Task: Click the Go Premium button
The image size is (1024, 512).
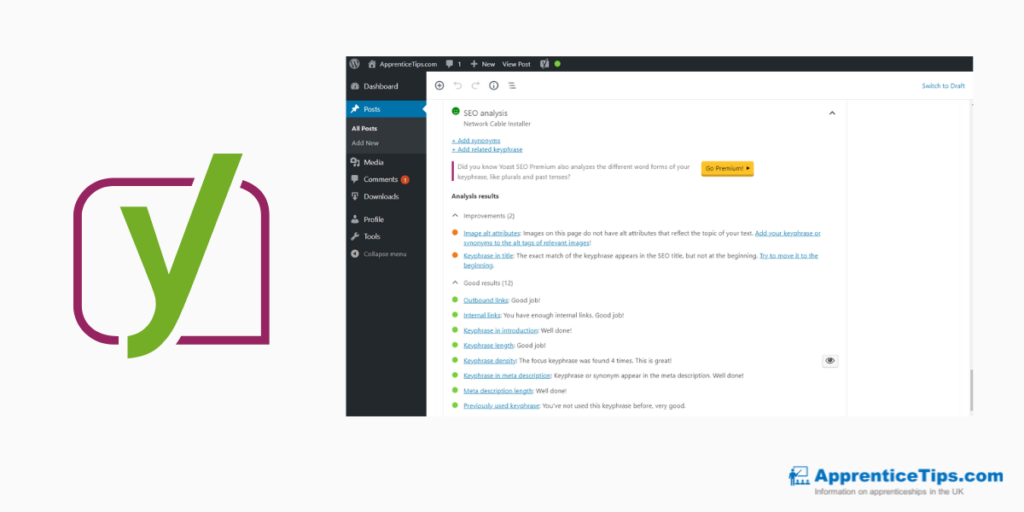Action: coord(728,168)
